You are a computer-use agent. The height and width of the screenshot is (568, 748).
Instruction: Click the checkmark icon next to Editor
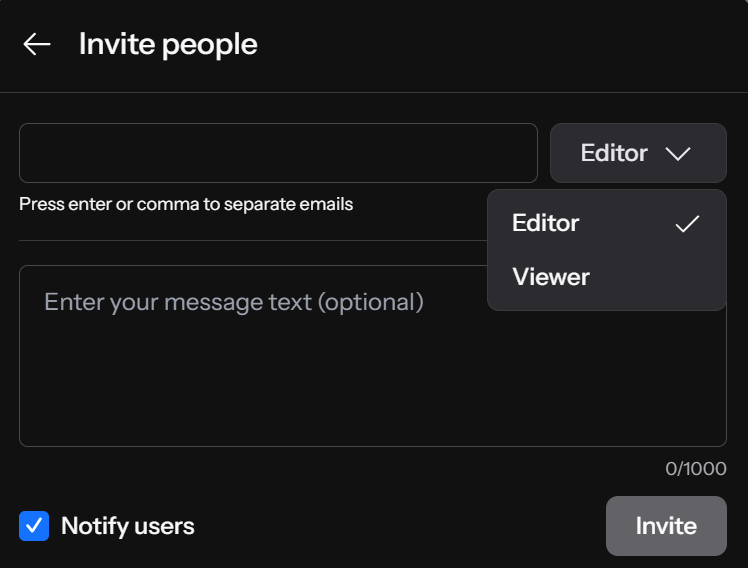[x=687, y=224]
